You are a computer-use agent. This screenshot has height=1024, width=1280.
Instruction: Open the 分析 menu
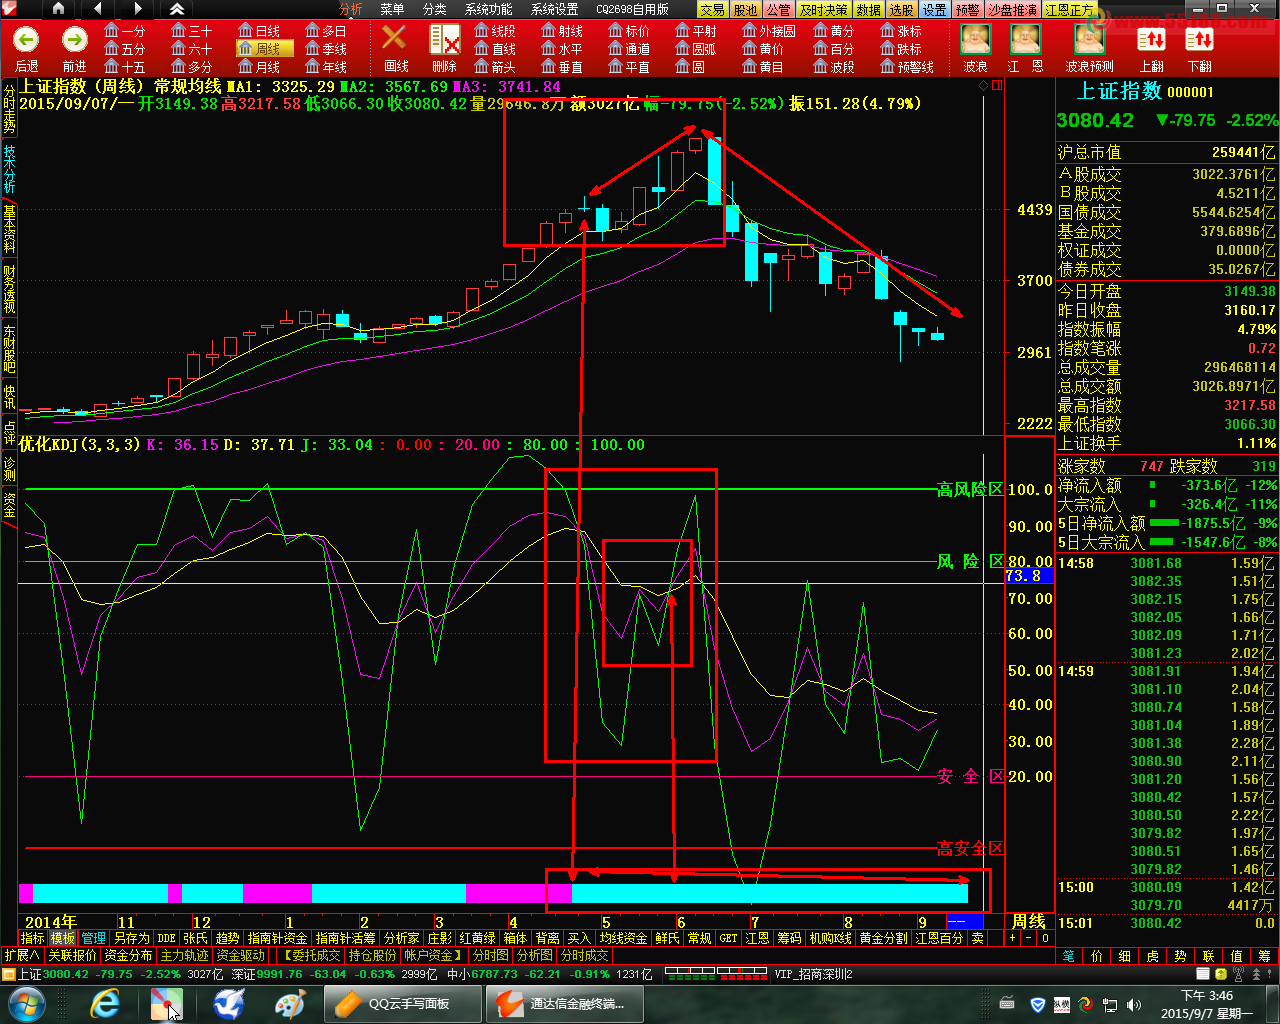tap(351, 9)
